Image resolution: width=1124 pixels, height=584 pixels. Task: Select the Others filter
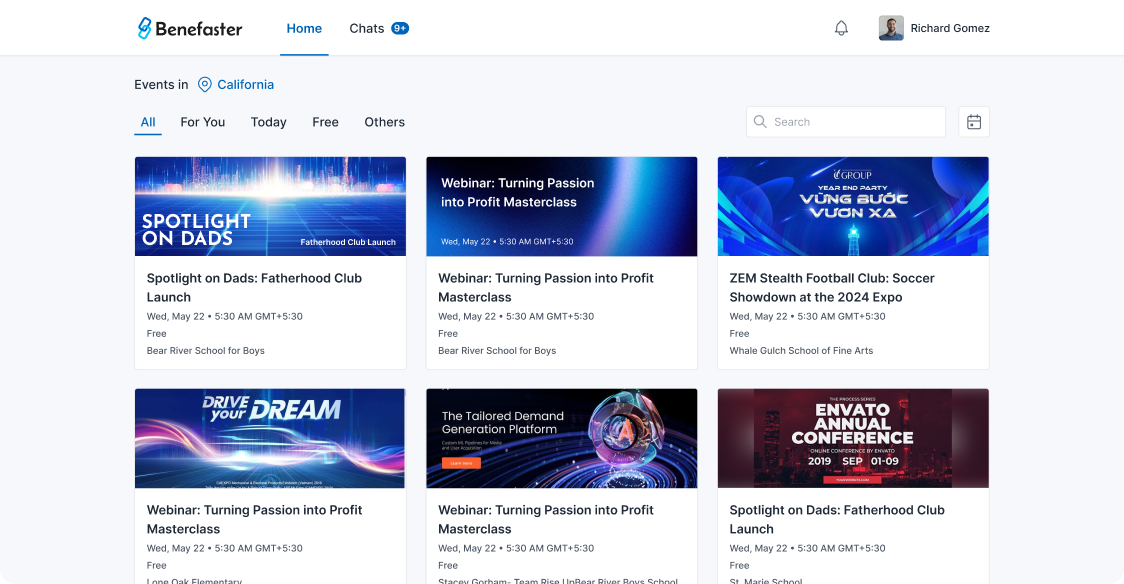tap(384, 122)
